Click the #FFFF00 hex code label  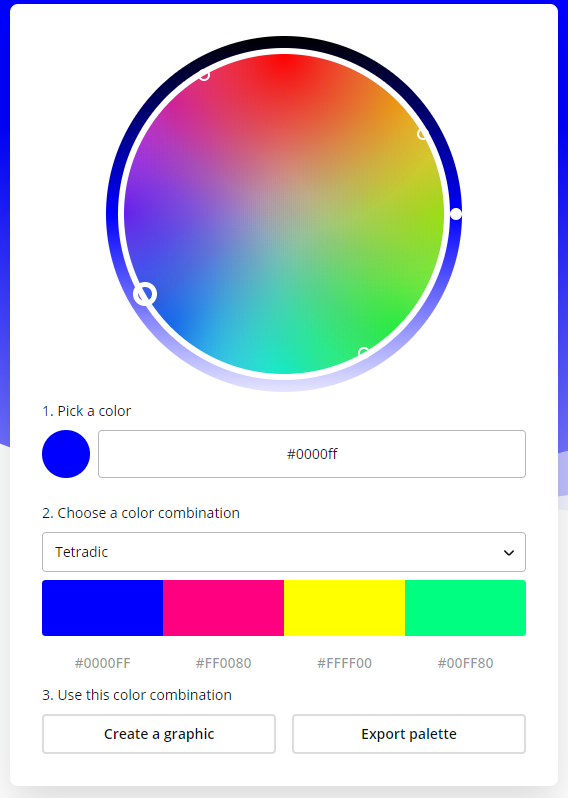point(345,663)
